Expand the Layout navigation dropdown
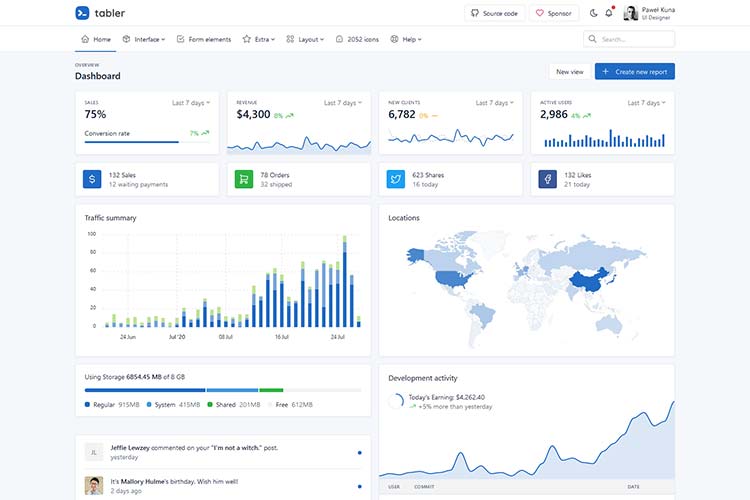The image size is (750, 500). (305, 39)
